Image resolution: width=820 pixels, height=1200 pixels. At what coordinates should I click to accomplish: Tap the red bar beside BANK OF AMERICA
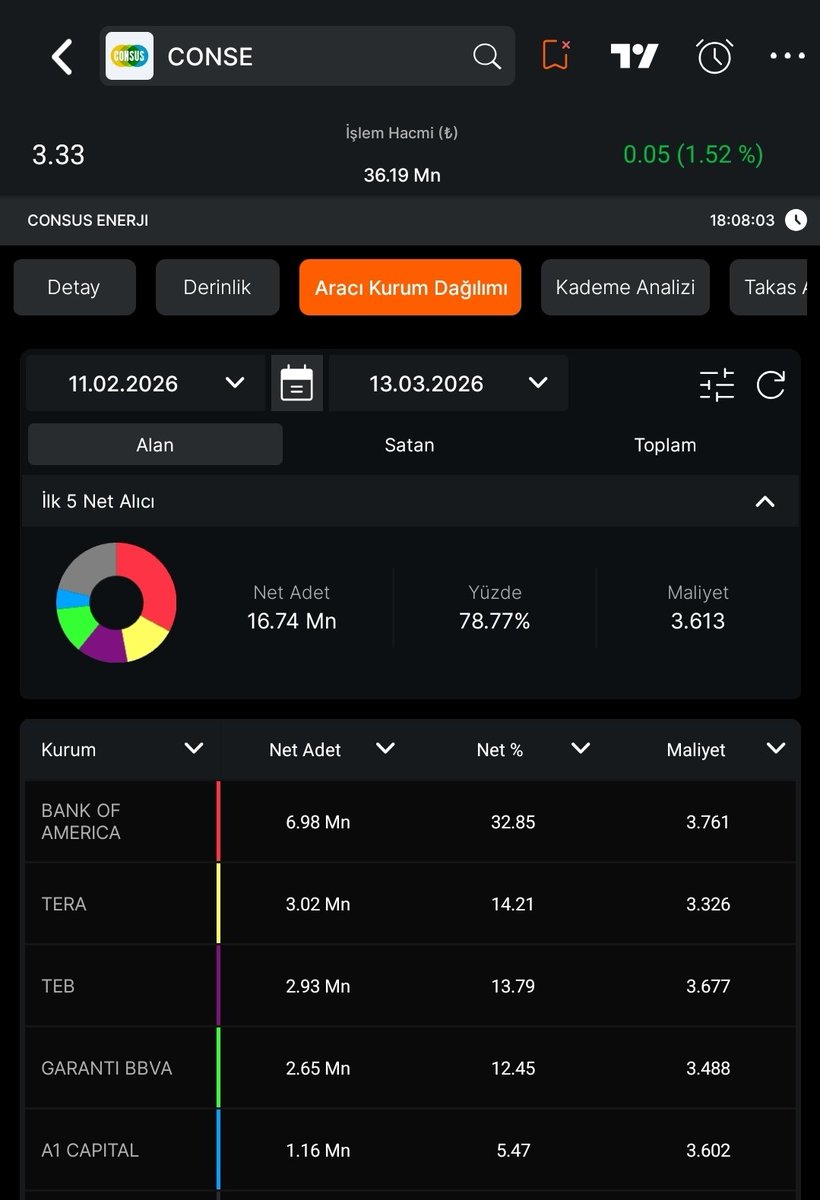click(x=219, y=822)
